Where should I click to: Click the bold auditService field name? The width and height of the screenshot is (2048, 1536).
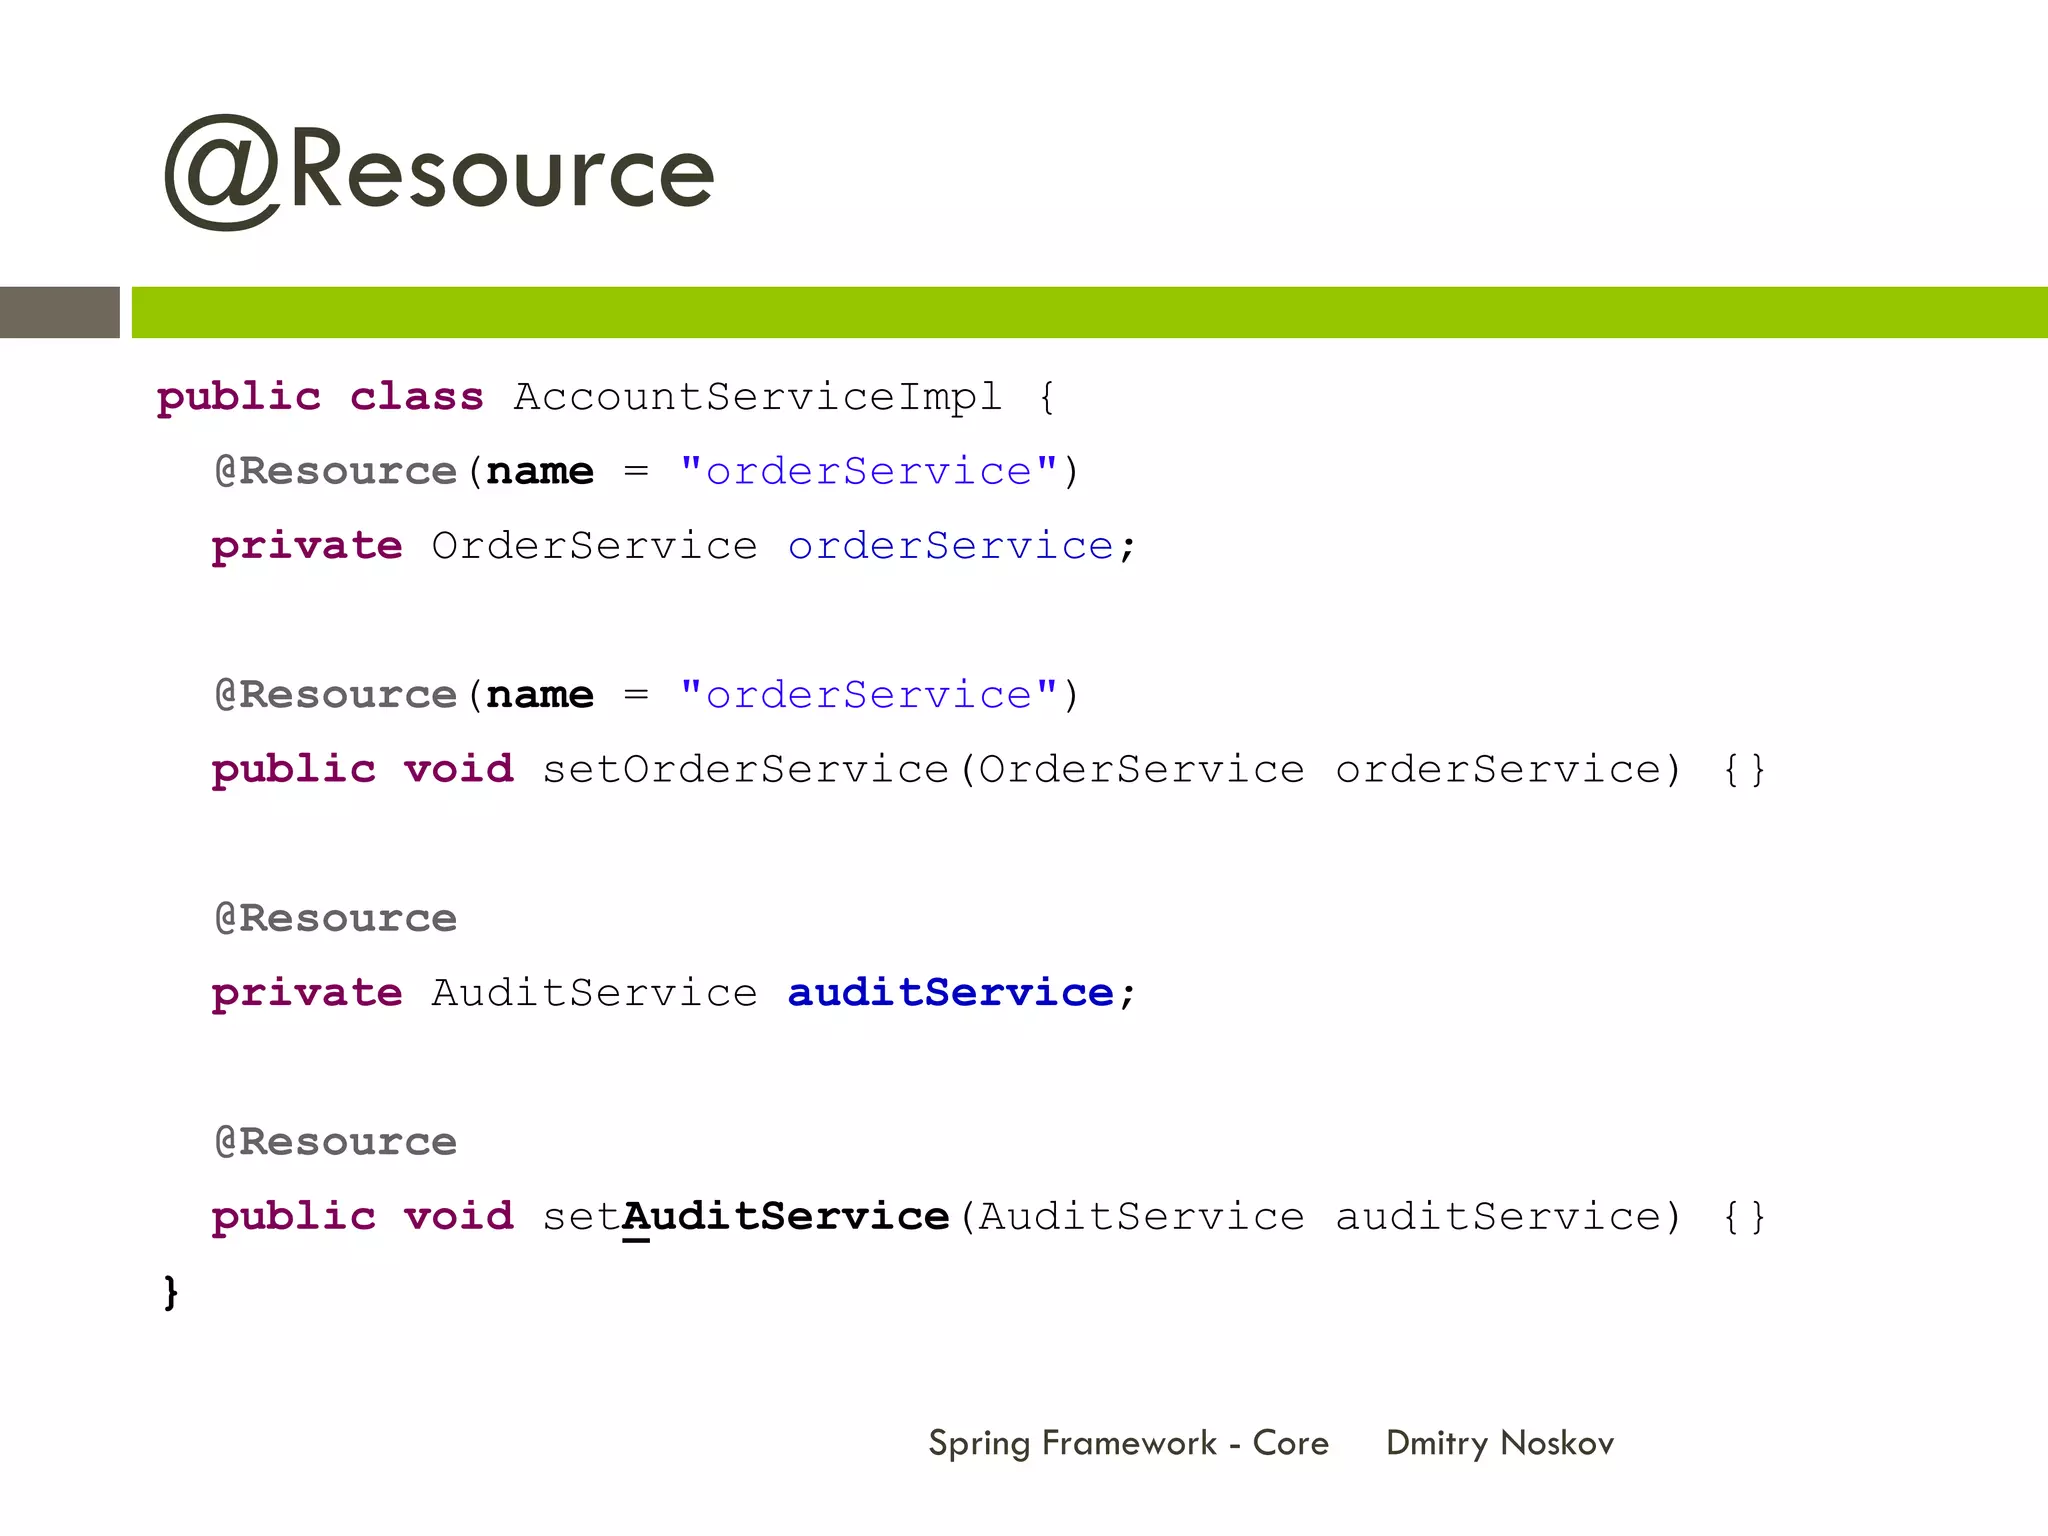click(951, 992)
